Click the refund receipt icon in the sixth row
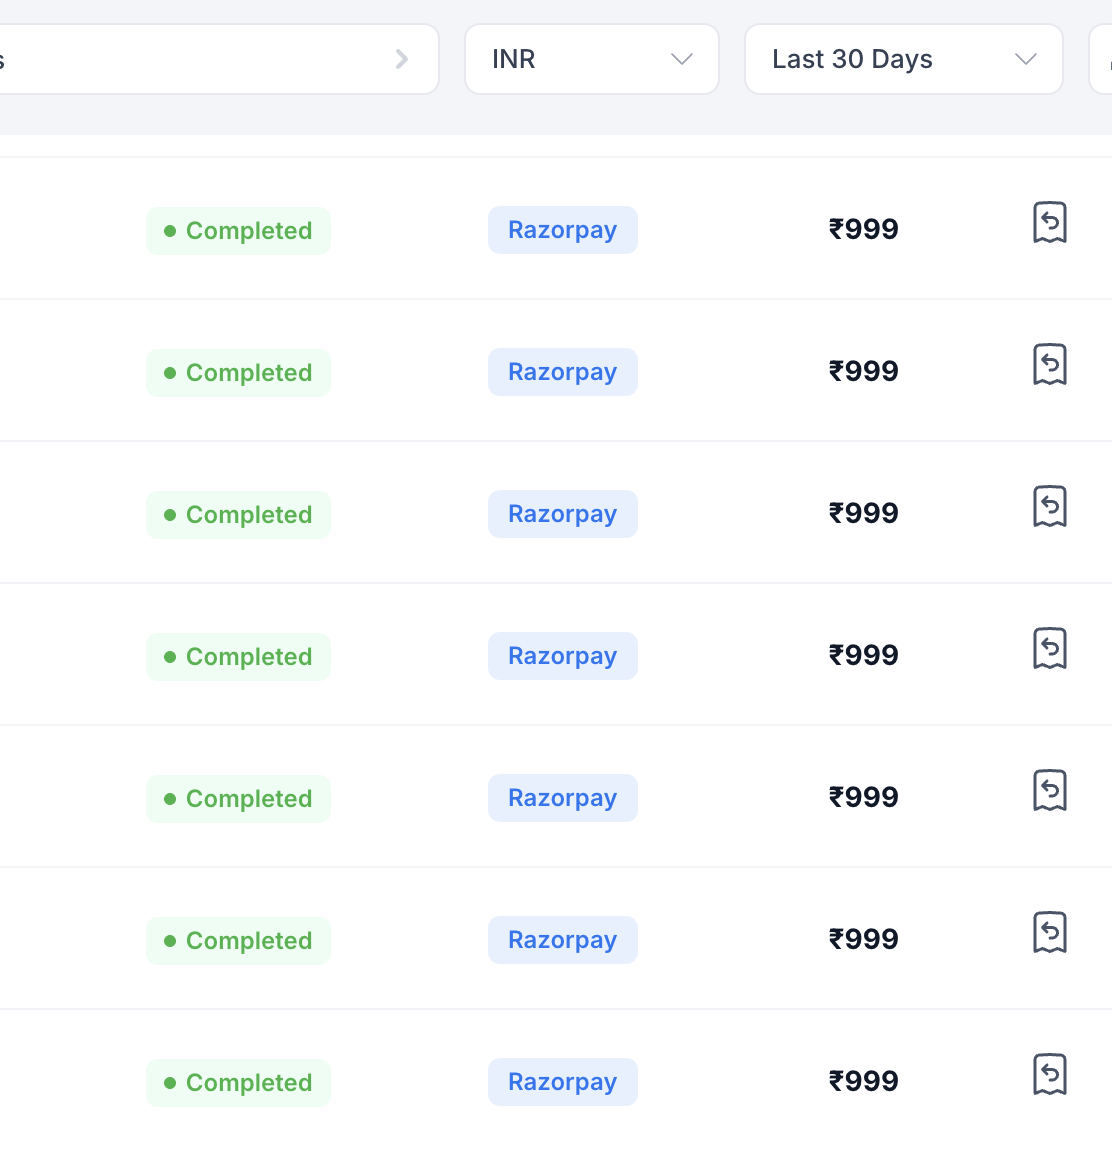This screenshot has height=1150, width=1112. (1050, 932)
